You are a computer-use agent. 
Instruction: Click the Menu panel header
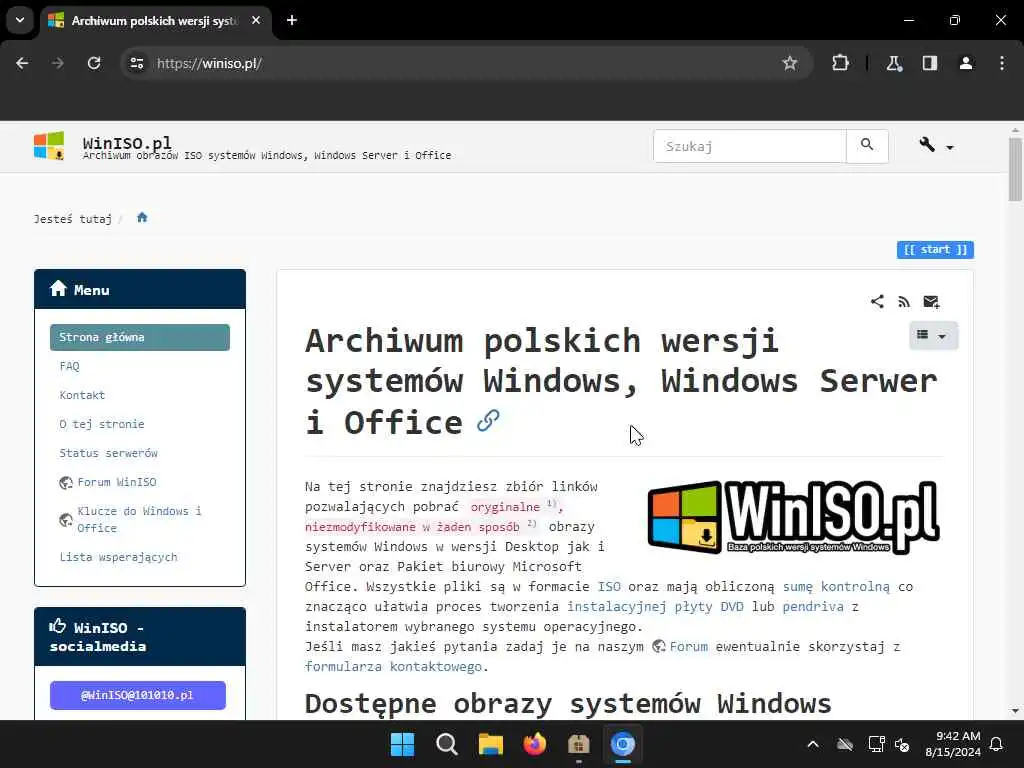(x=140, y=289)
